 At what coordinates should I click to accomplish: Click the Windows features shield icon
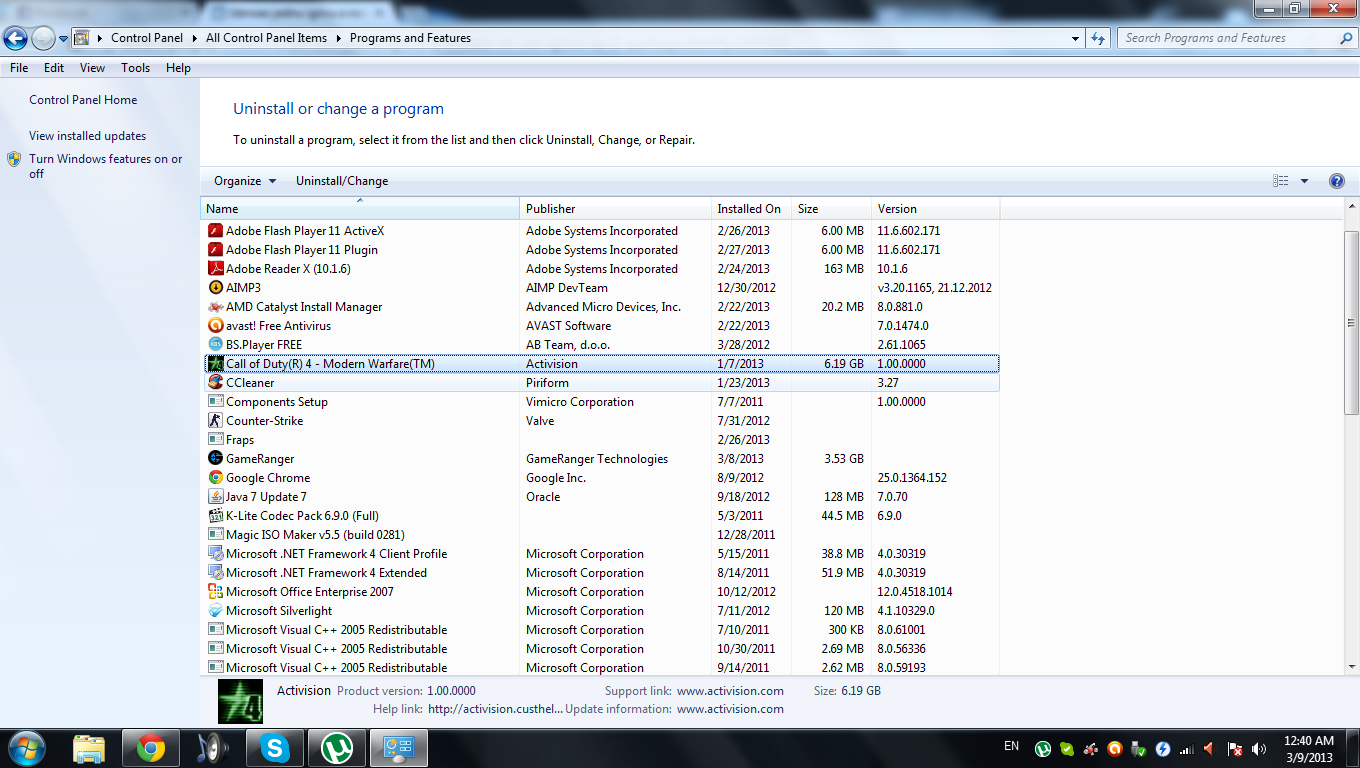tap(14, 159)
